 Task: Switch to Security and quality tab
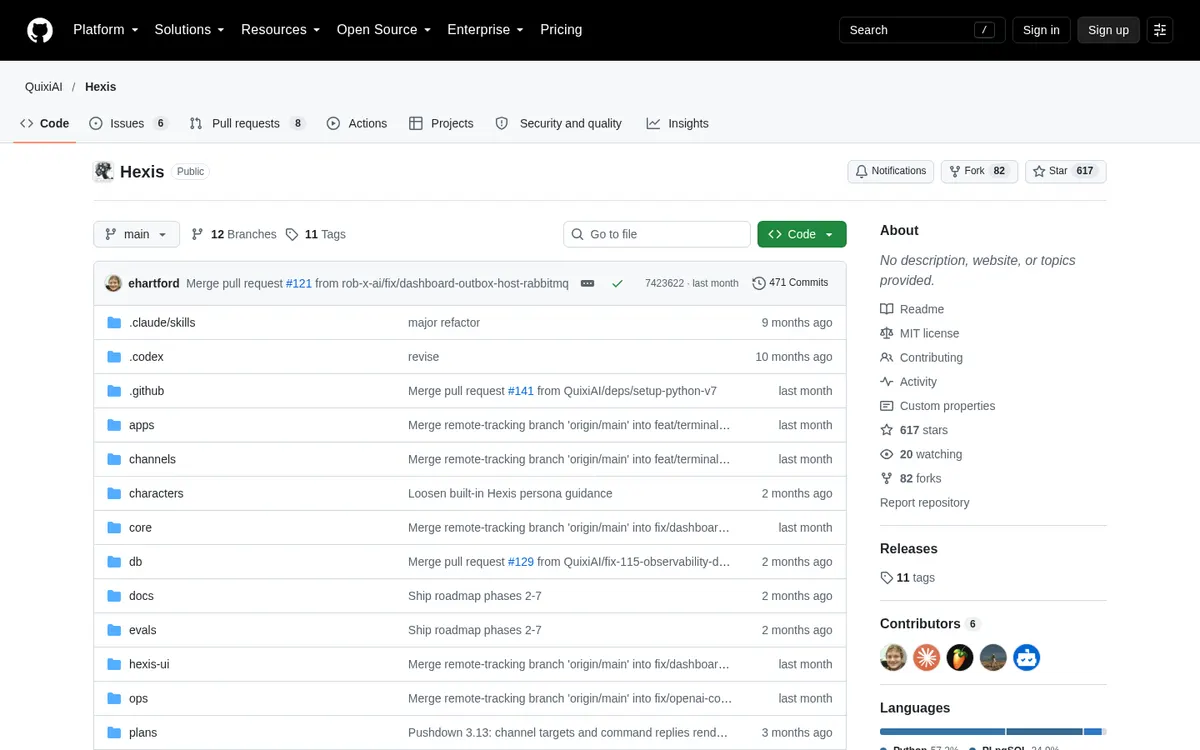tap(559, 123)
